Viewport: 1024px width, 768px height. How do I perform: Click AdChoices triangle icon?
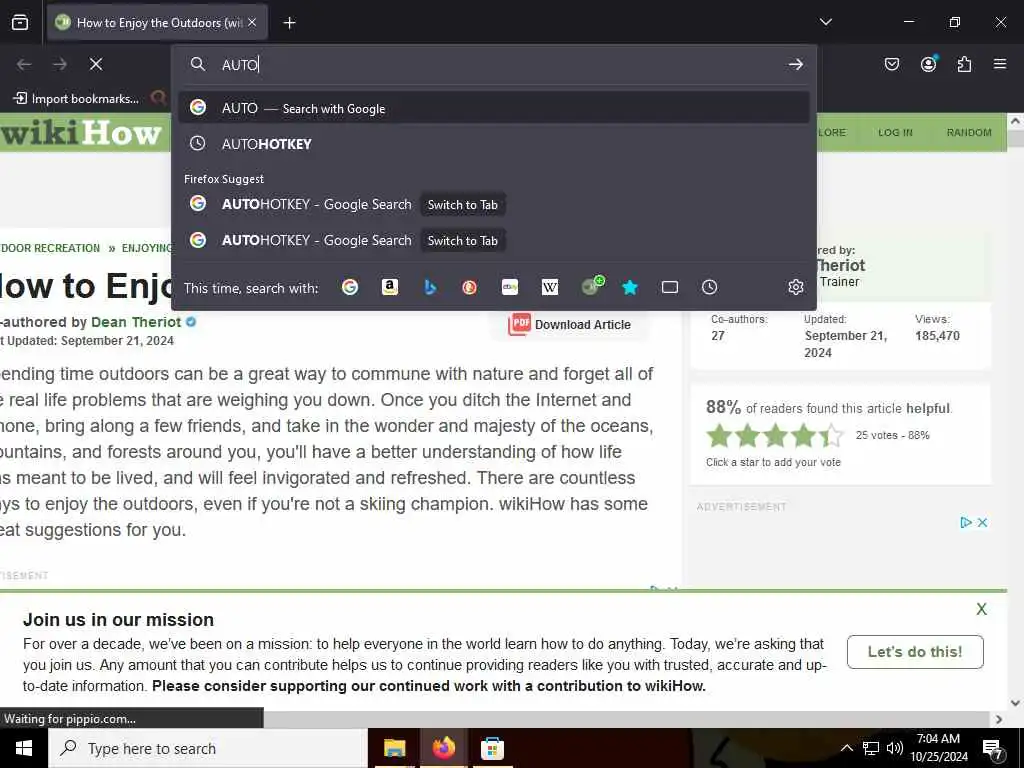click(966, 522)
